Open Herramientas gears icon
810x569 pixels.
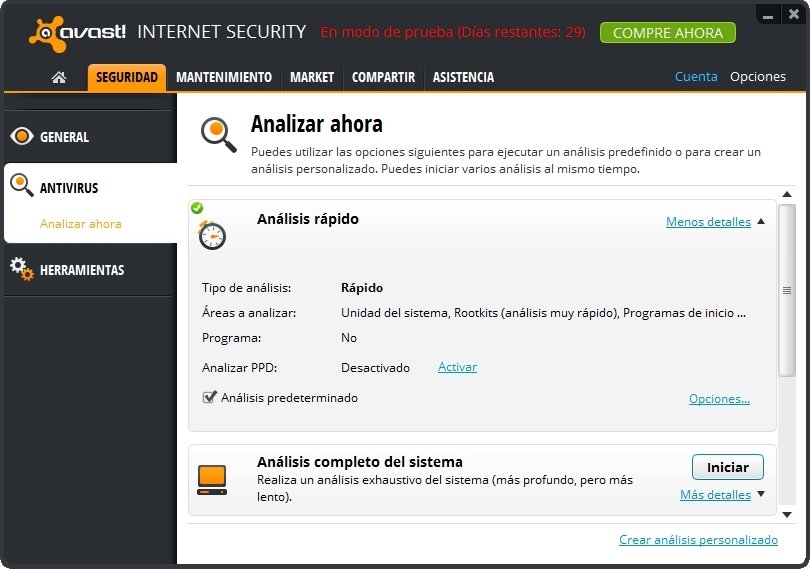22,269
